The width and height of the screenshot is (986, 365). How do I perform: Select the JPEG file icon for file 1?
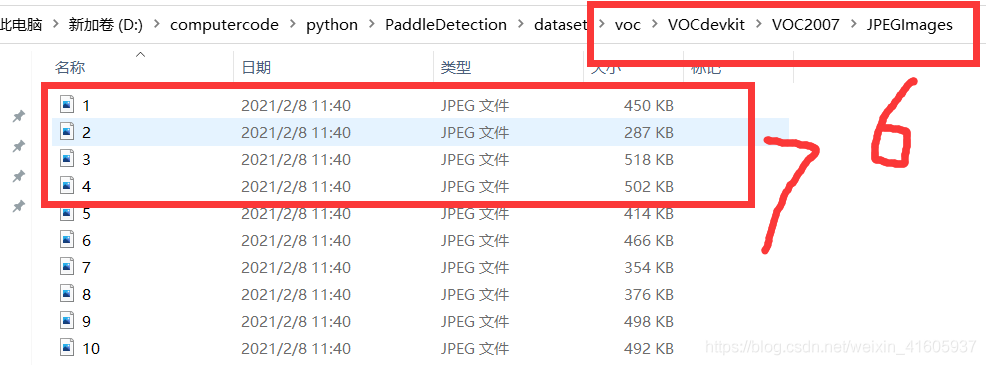67,104
